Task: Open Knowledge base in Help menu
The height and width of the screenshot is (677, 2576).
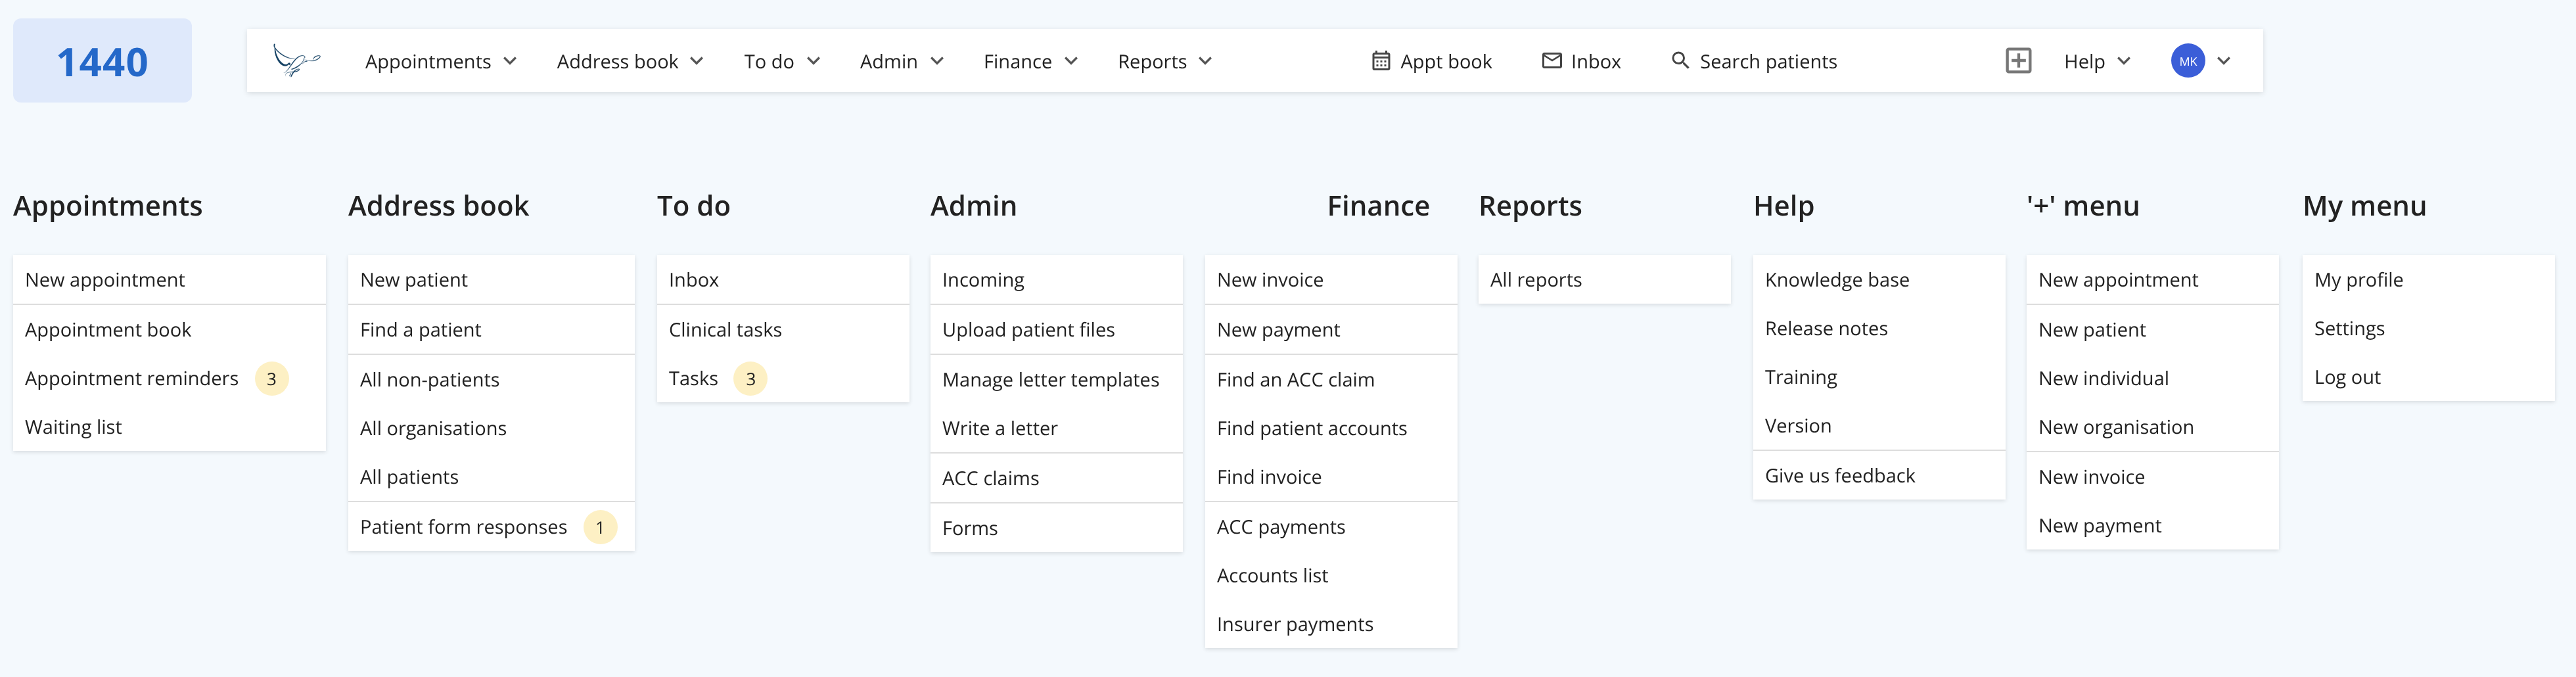Action: point(1879,280)
